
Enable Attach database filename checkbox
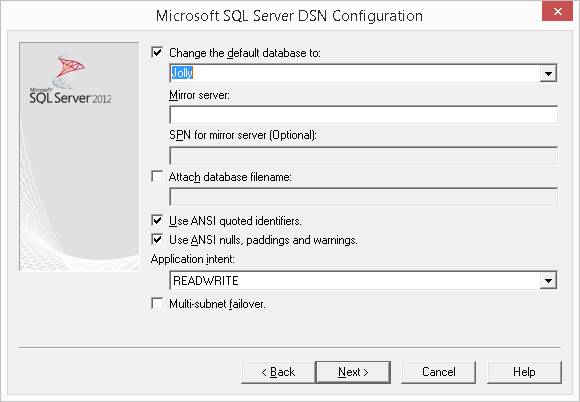[157, 176]
